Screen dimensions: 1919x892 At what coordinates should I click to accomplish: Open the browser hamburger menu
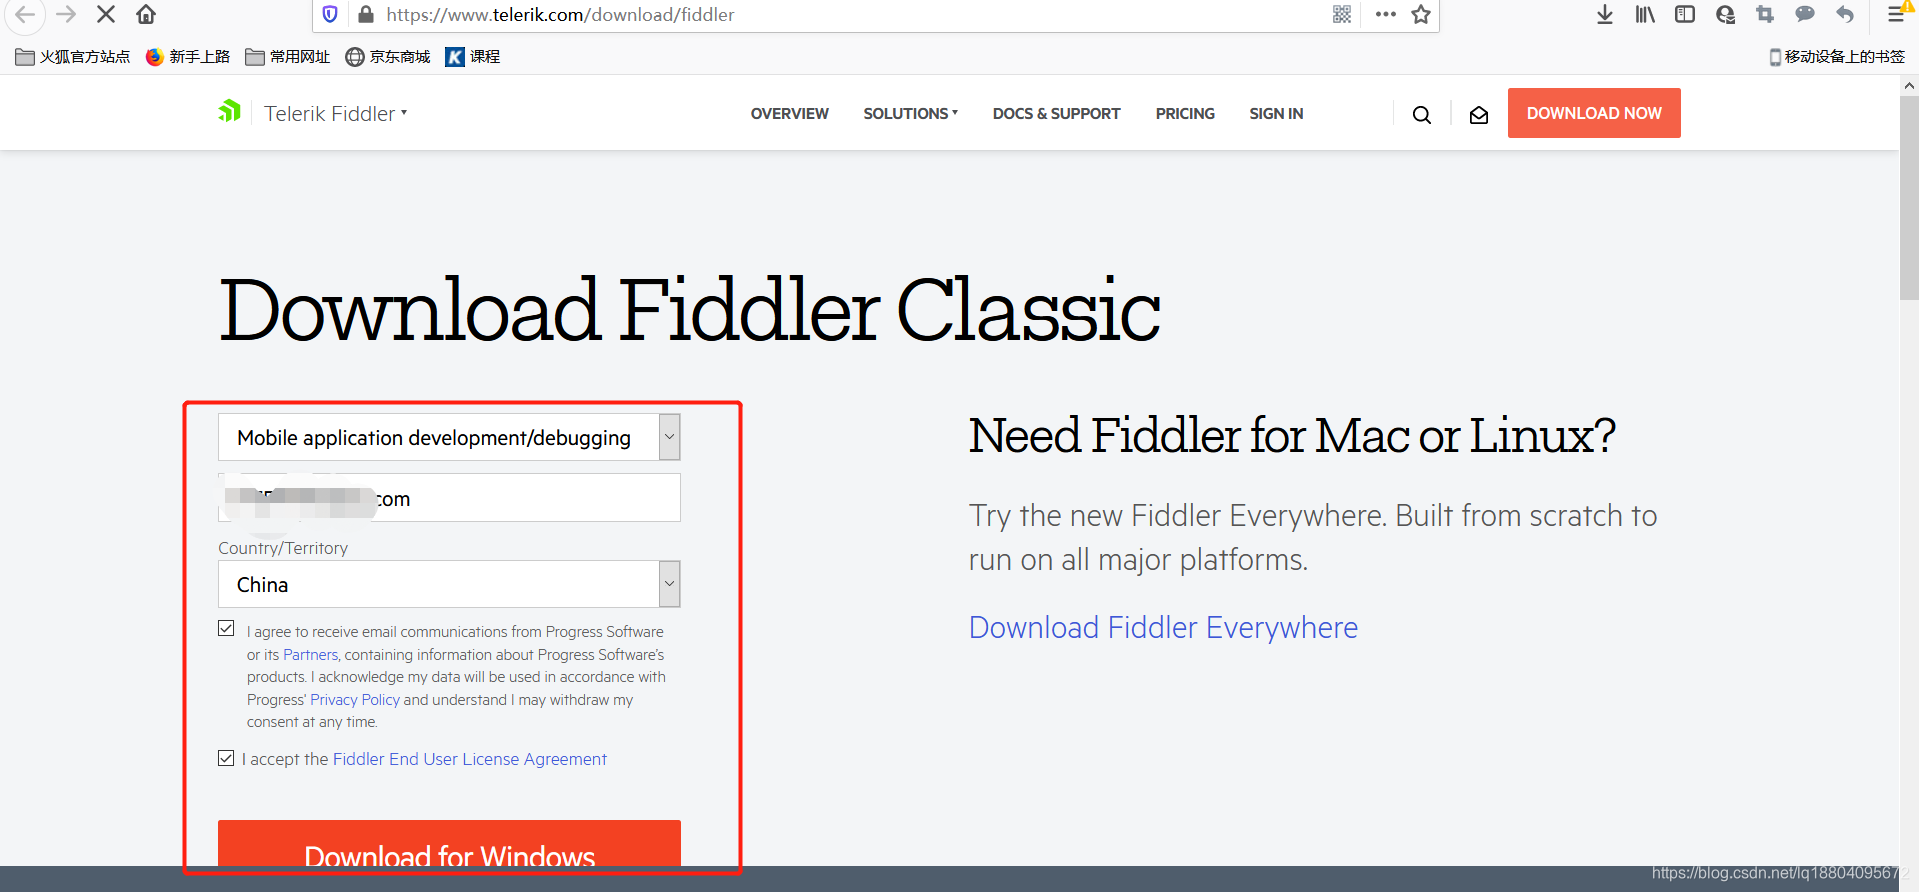1896,14
